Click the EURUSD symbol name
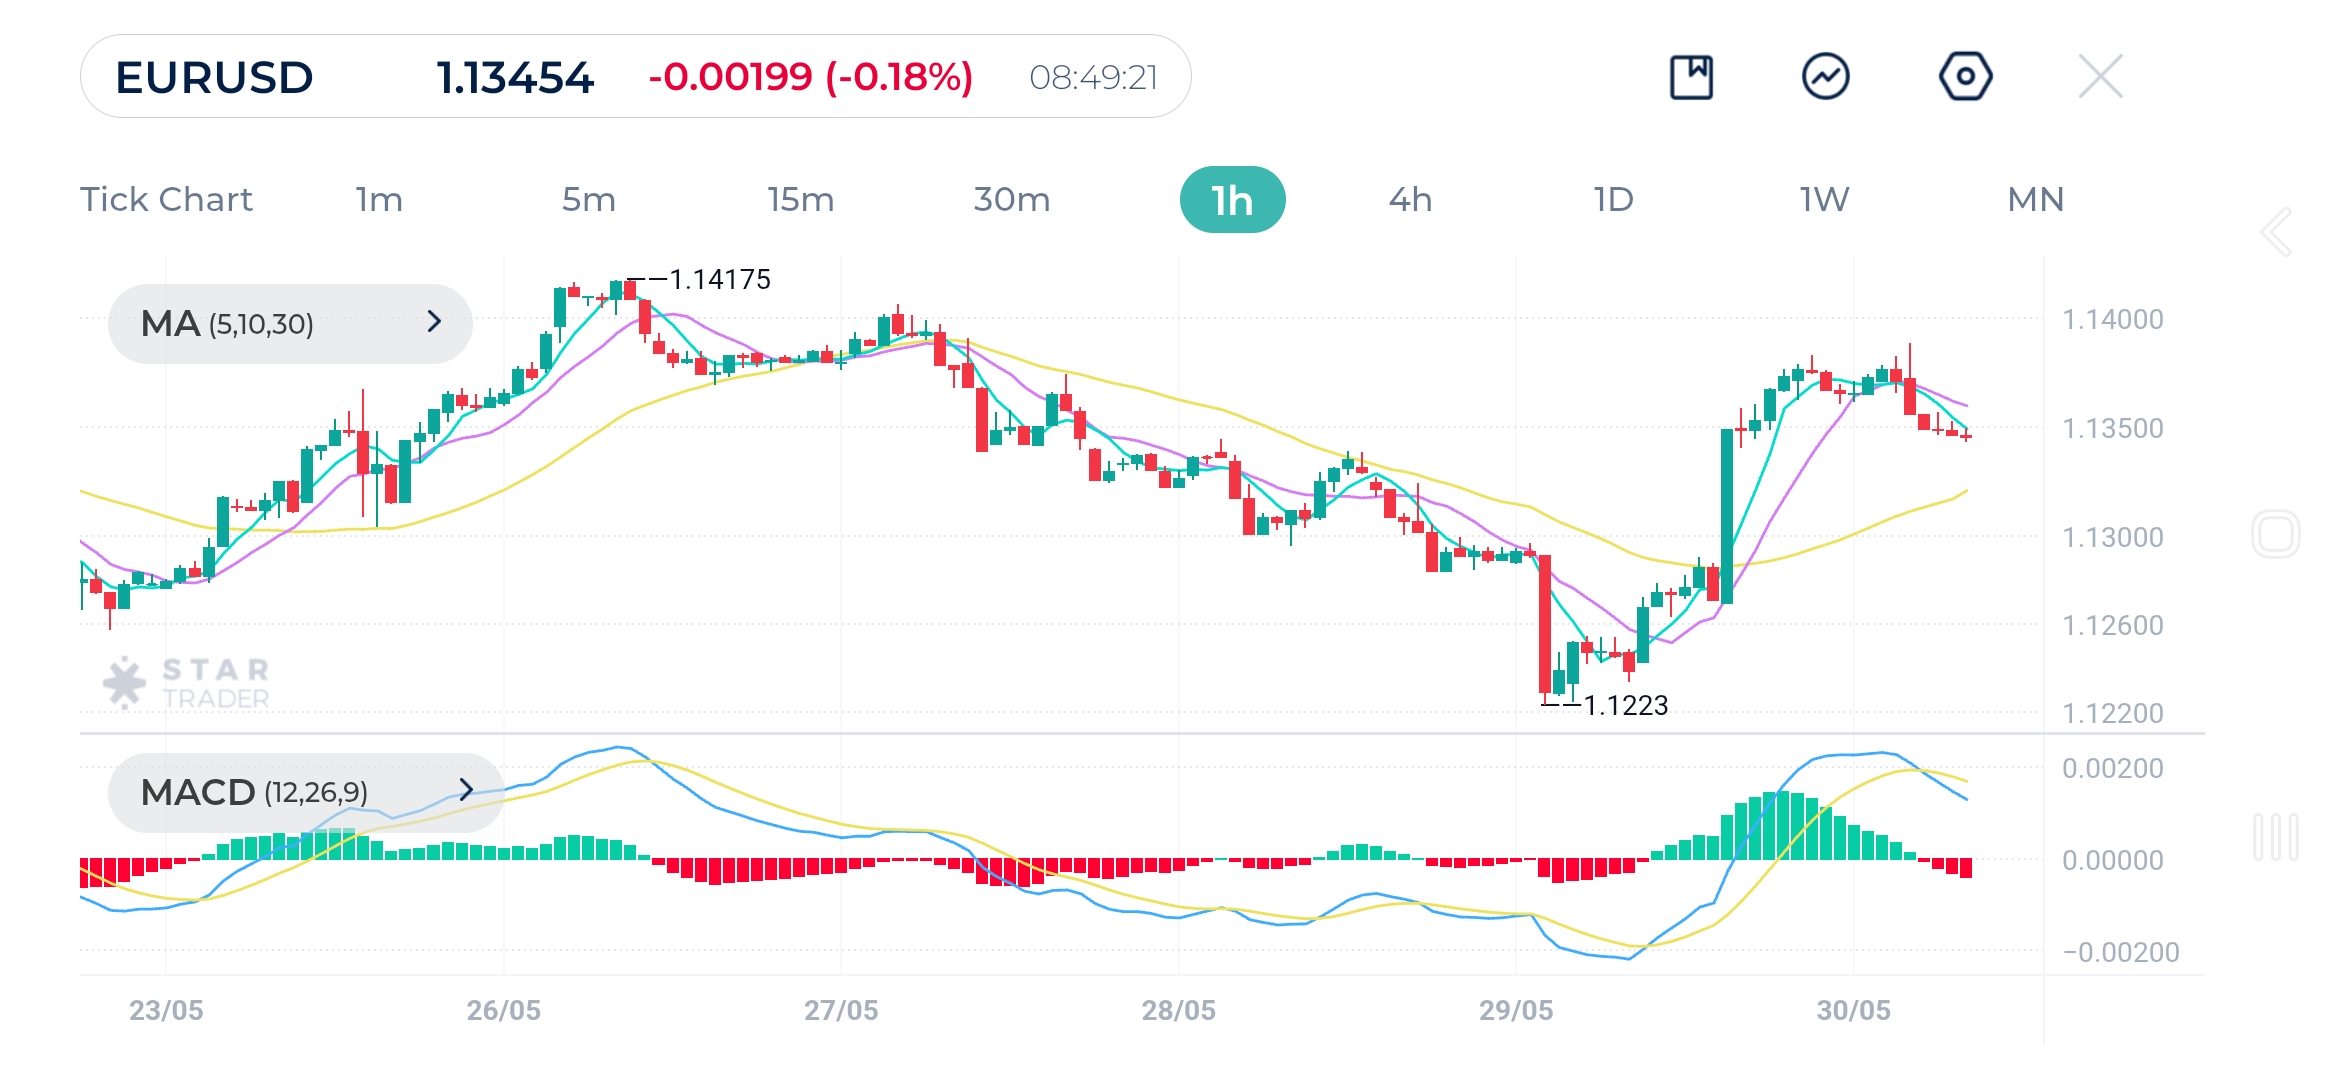This screenshot has height=1080, width=2340. coord(213,77)
